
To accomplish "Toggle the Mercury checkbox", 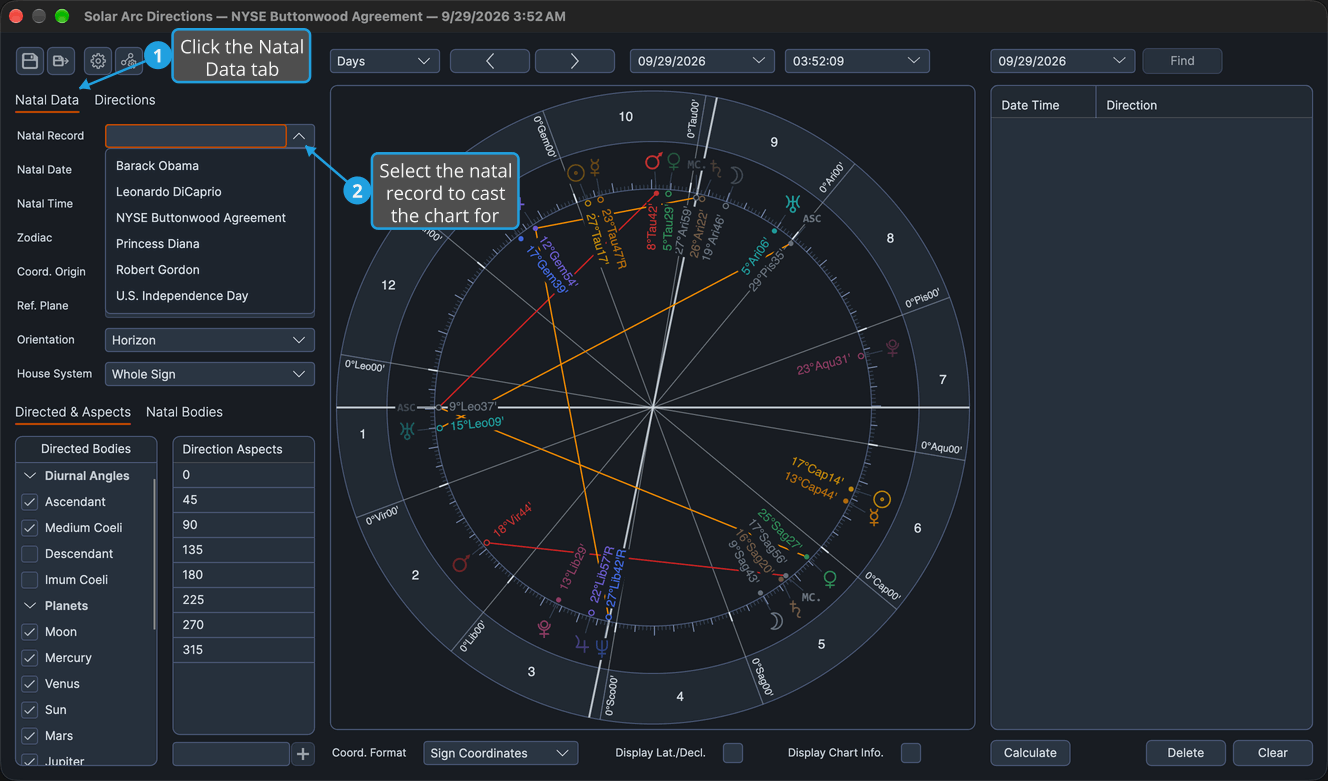I will tap(30, 658).
